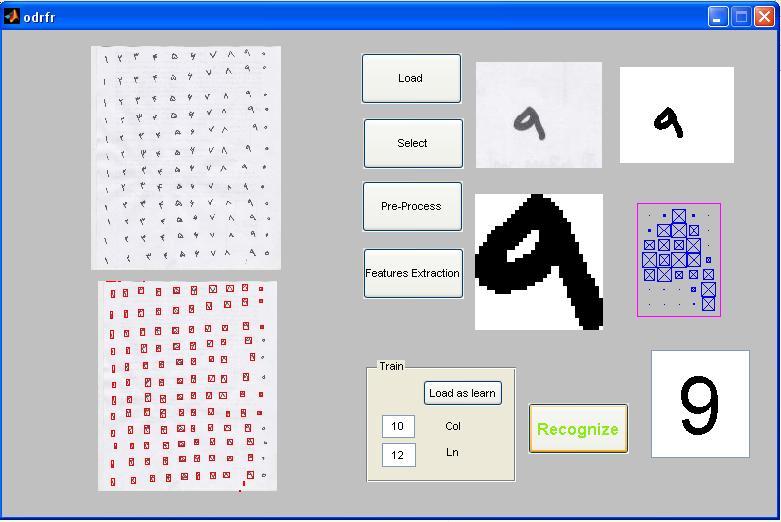Viewport: 781px width, 522px height.
Task: Focus the Ln input field containing 12
Action: 399,455
